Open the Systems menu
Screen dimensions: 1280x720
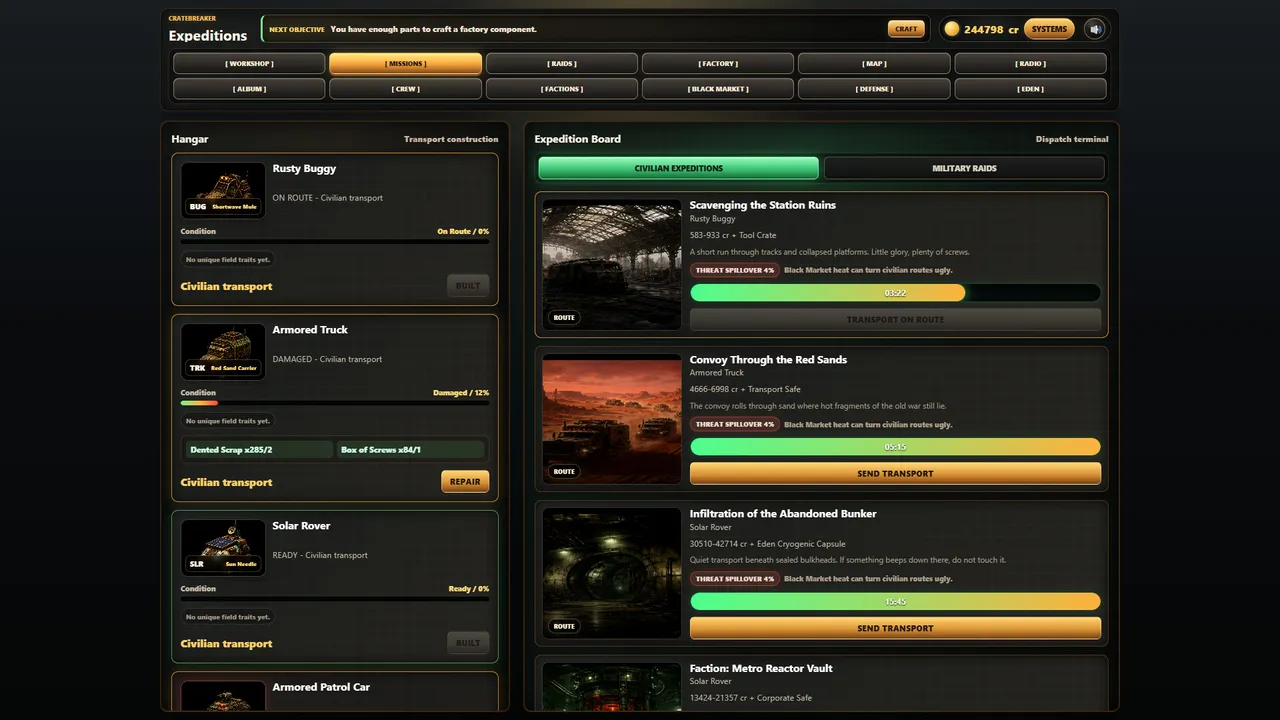[x=1049, y=29]
